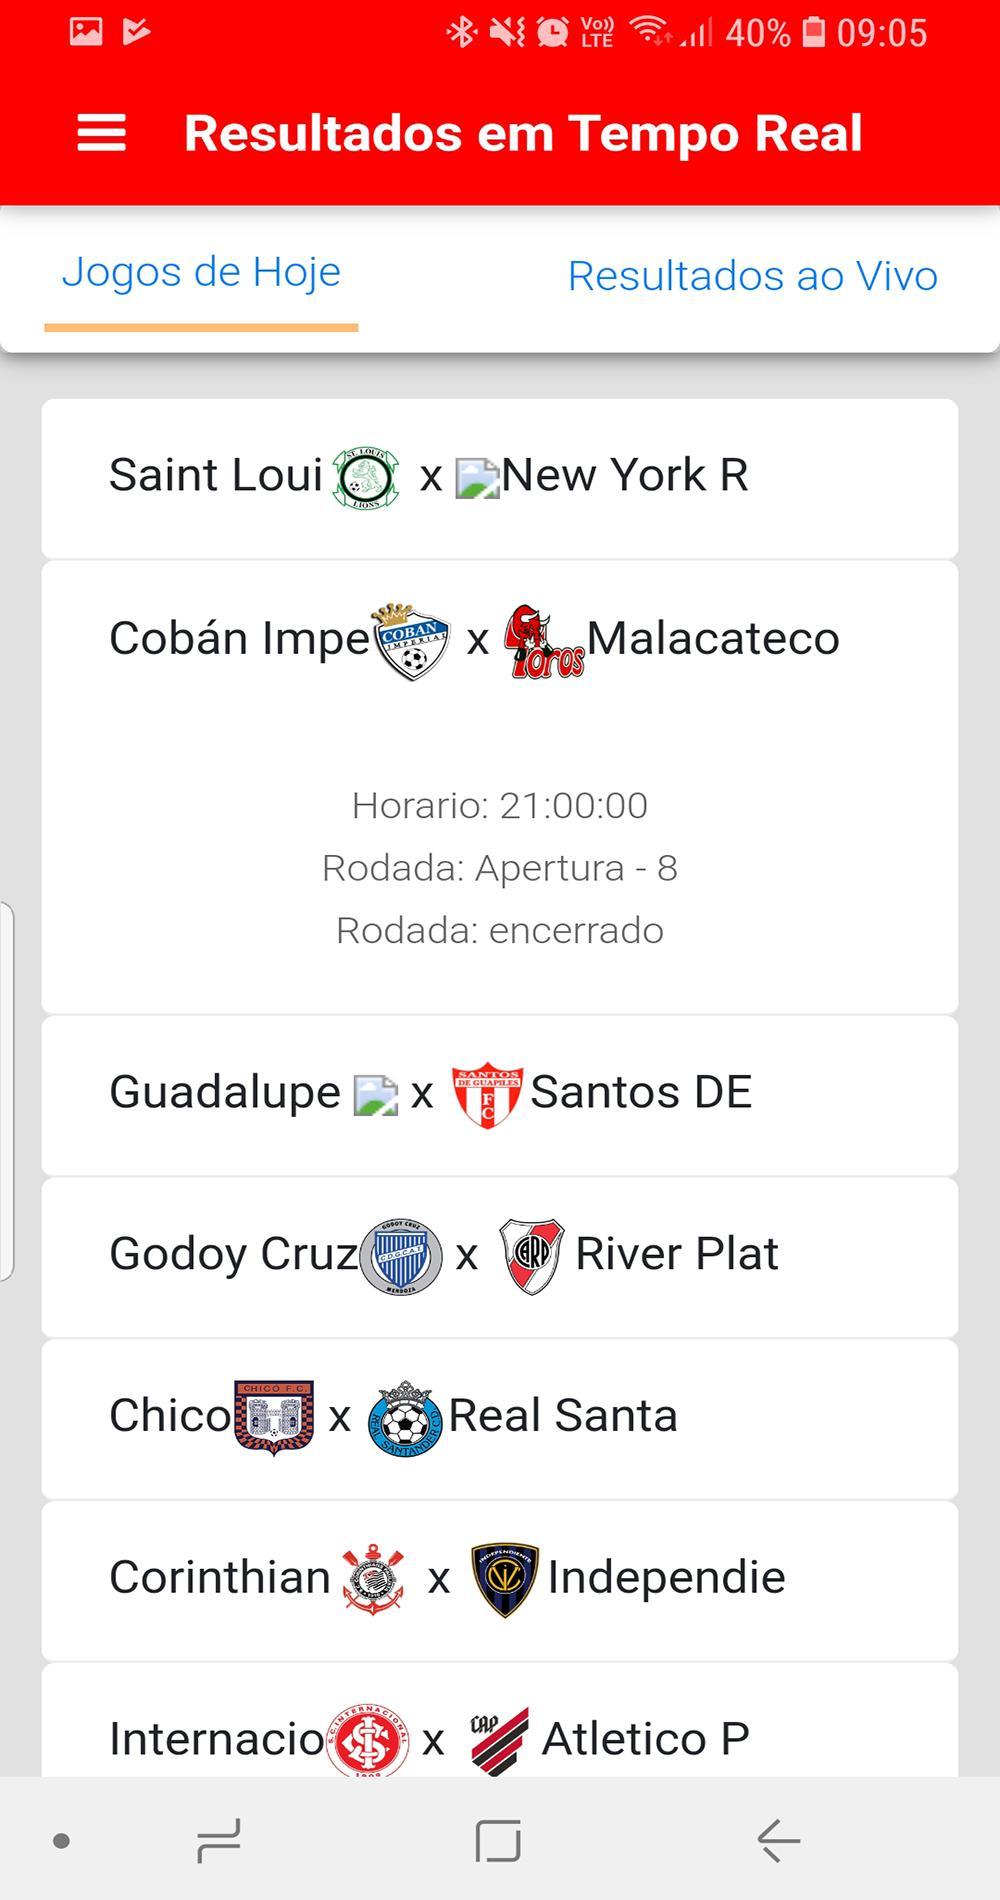The height and width of the screenshot is (1900, 1000).
Task: Open the Internacional x Atletico match
Action: [500, 1722]
